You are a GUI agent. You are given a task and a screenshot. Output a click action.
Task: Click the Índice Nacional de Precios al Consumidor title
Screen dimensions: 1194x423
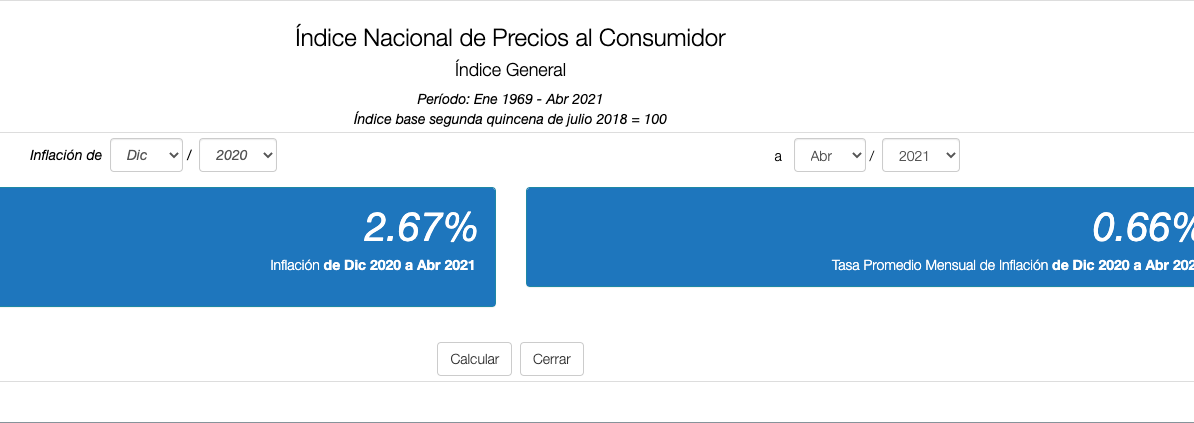(x=510, y=37)
